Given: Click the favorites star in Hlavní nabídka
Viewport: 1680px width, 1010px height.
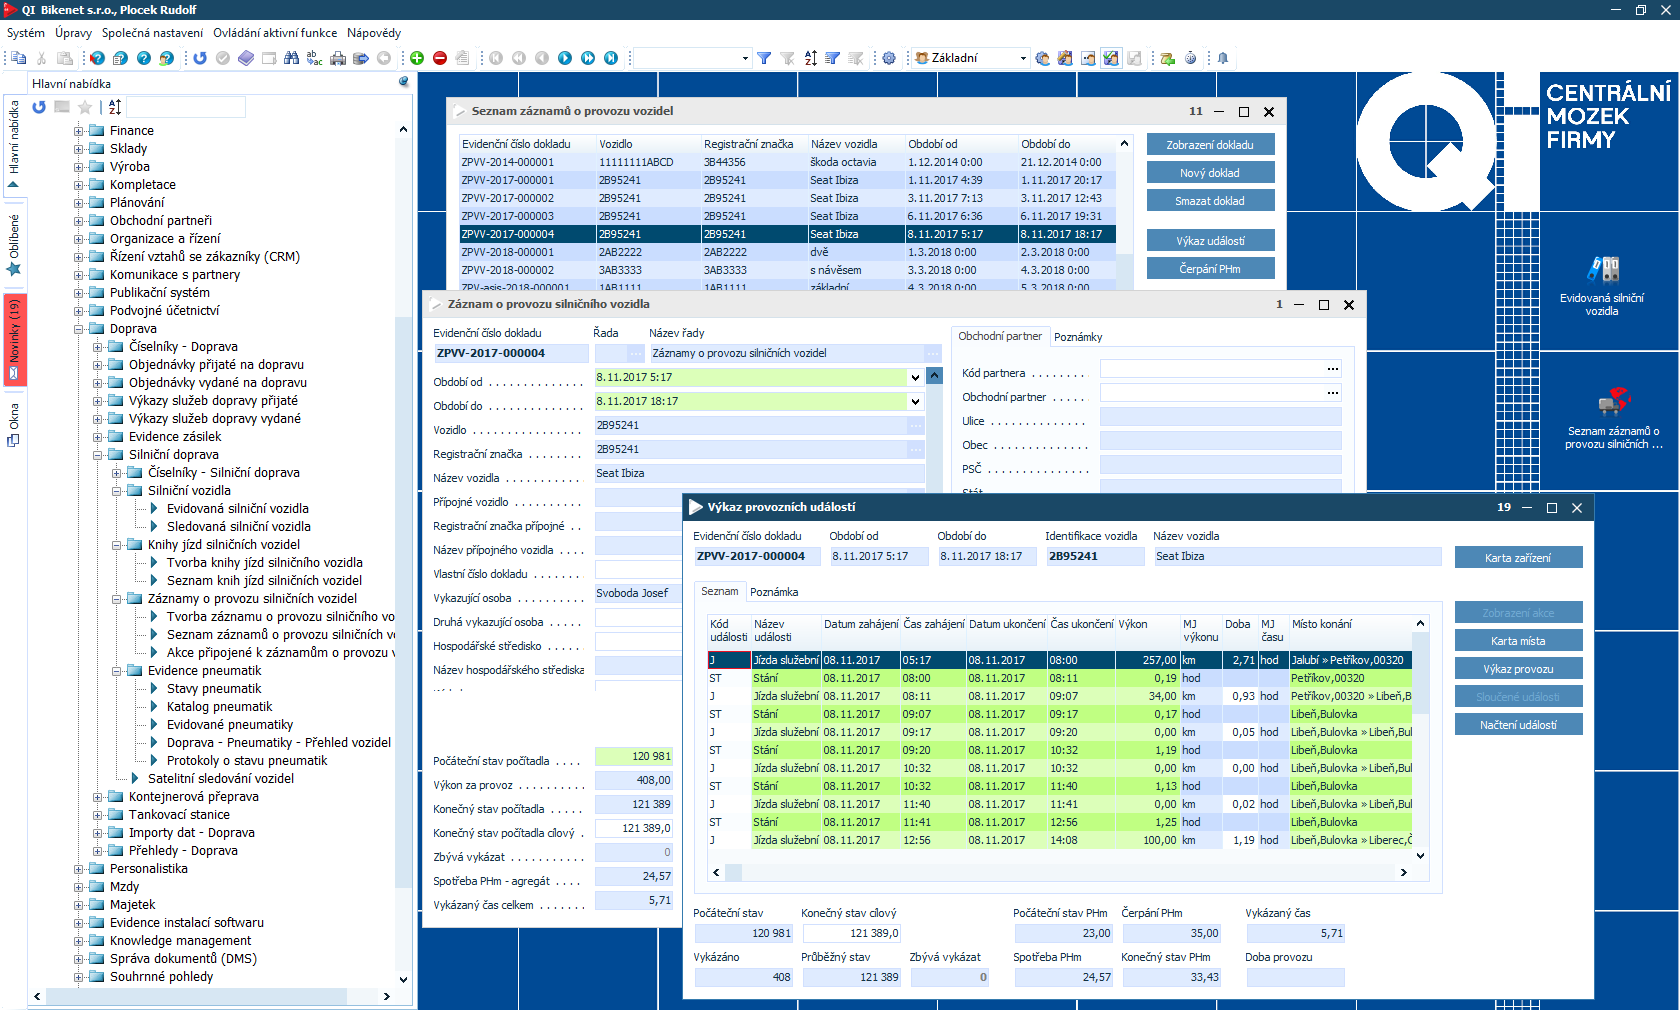Looking at the screenshot, I should click(85, 107).
